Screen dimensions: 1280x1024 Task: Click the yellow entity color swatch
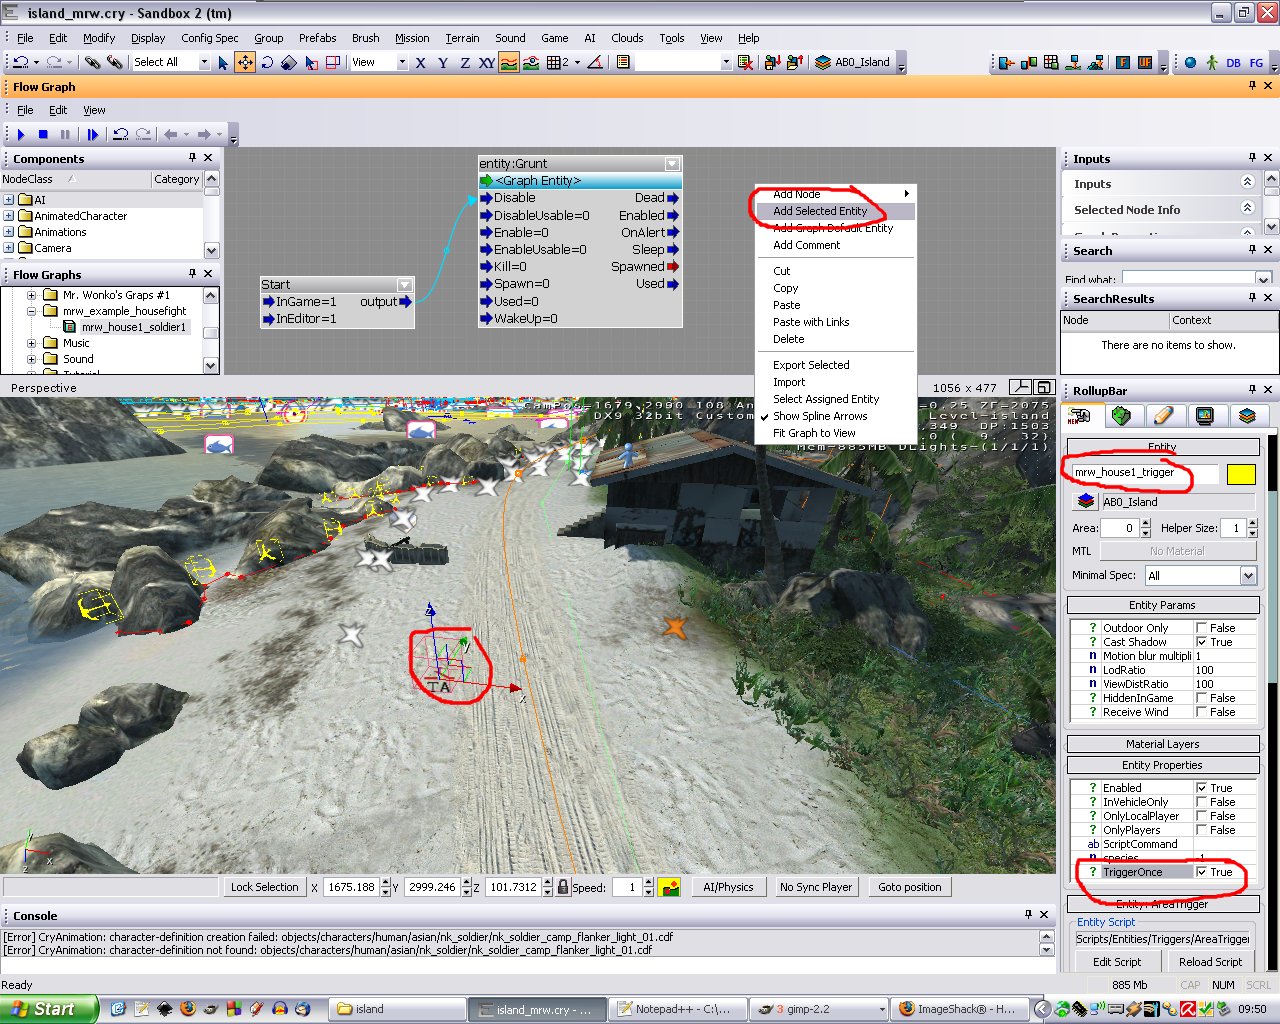pyautogui.click(x=1240, y=475)
